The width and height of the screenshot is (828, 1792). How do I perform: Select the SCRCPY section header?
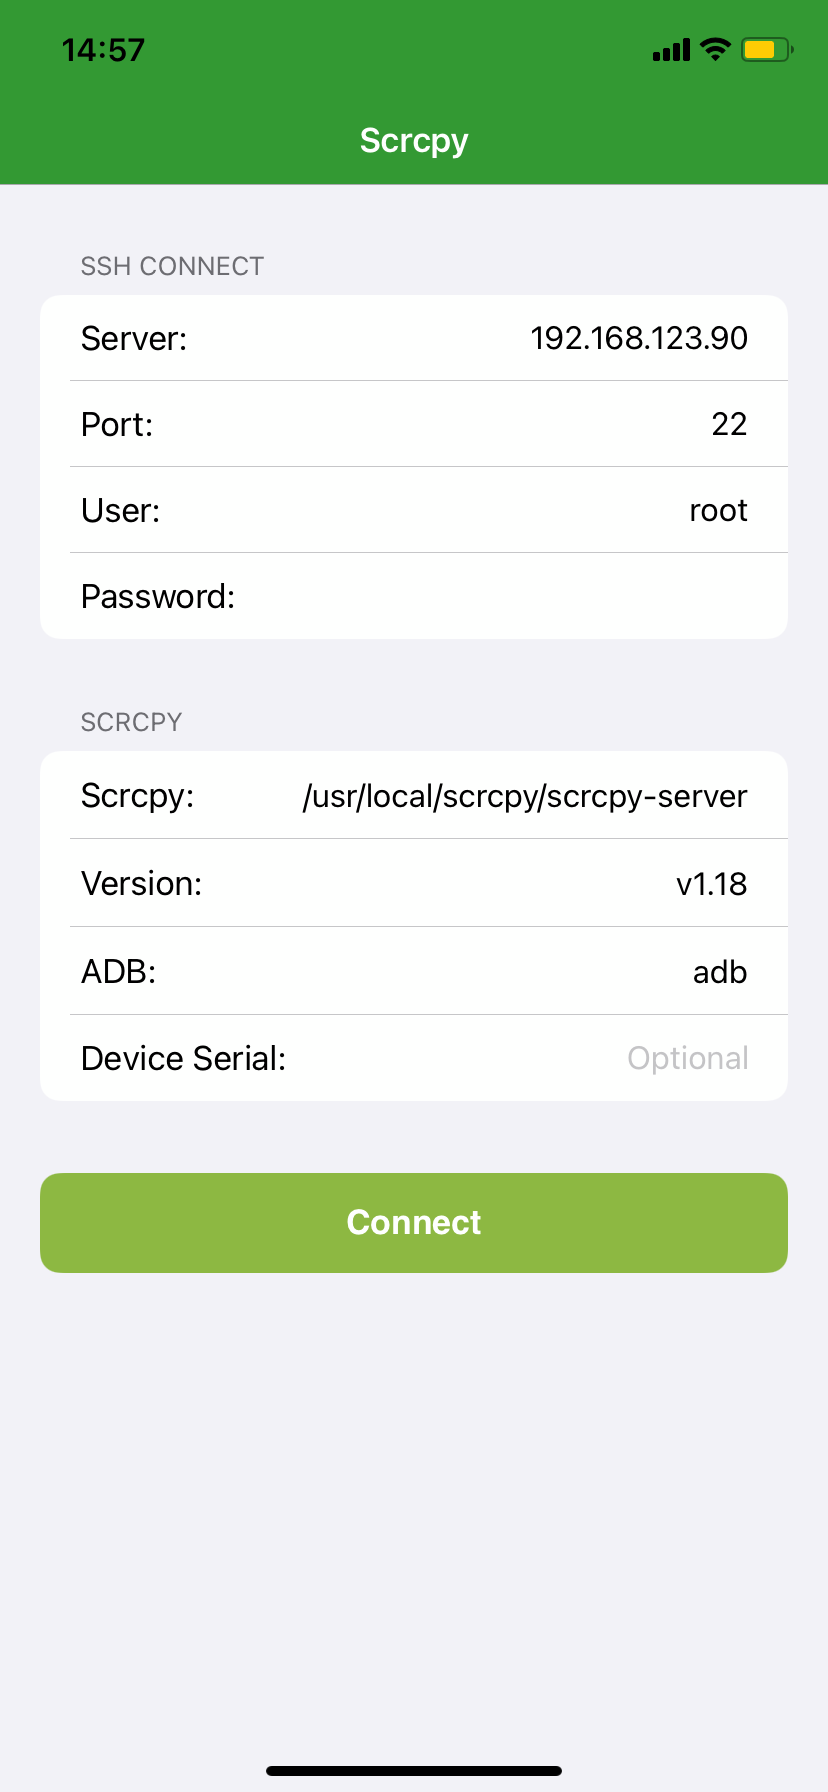[131, 721]
